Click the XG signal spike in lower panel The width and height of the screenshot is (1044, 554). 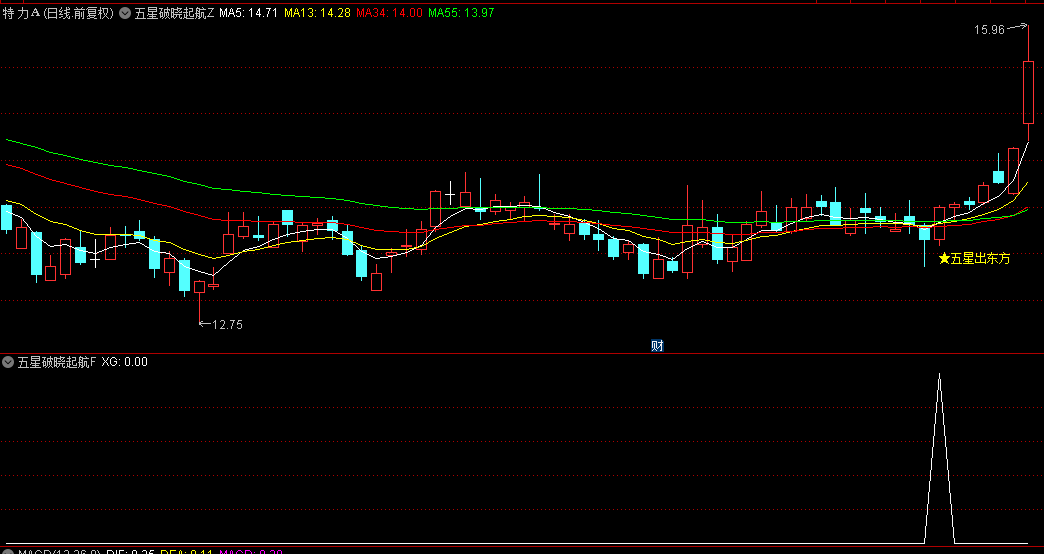click(x=939, y=458)
